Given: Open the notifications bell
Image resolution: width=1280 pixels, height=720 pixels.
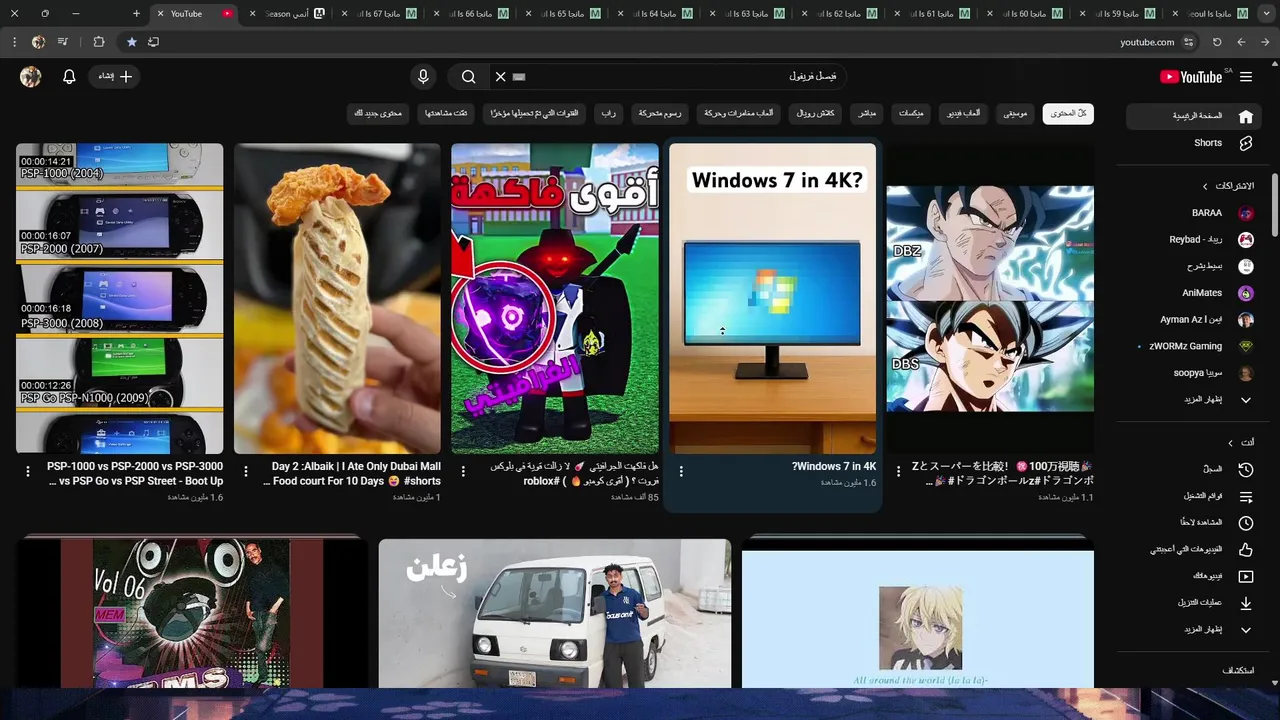Looking at the screenshot, I should [69, 77].
